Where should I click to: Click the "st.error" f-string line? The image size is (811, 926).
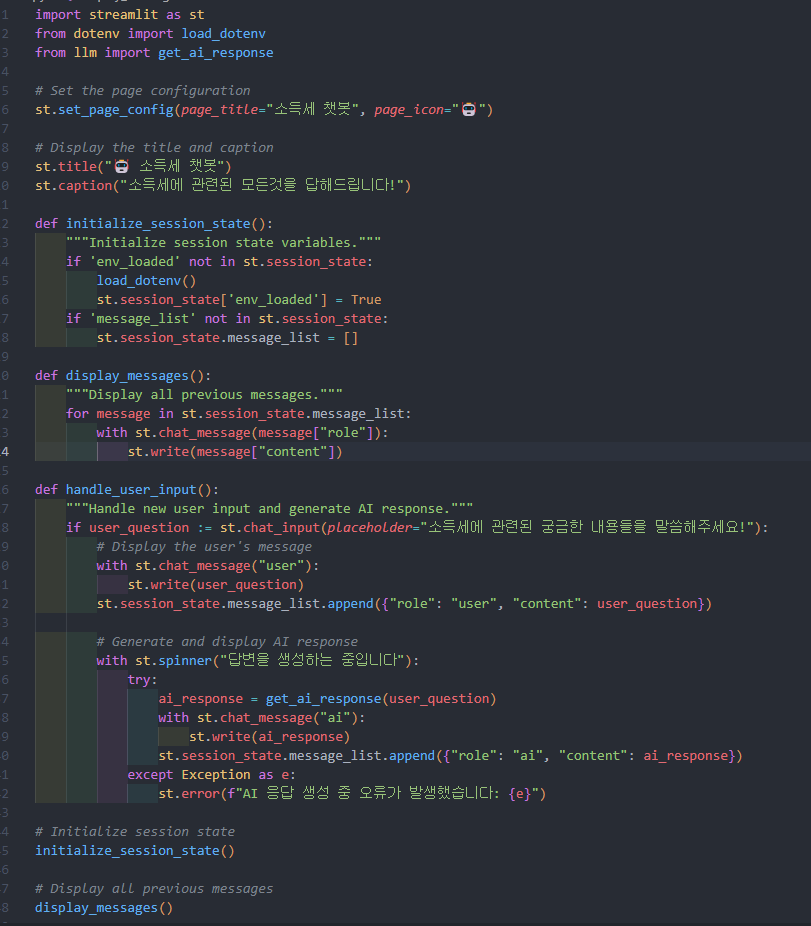tap(352, 793)
